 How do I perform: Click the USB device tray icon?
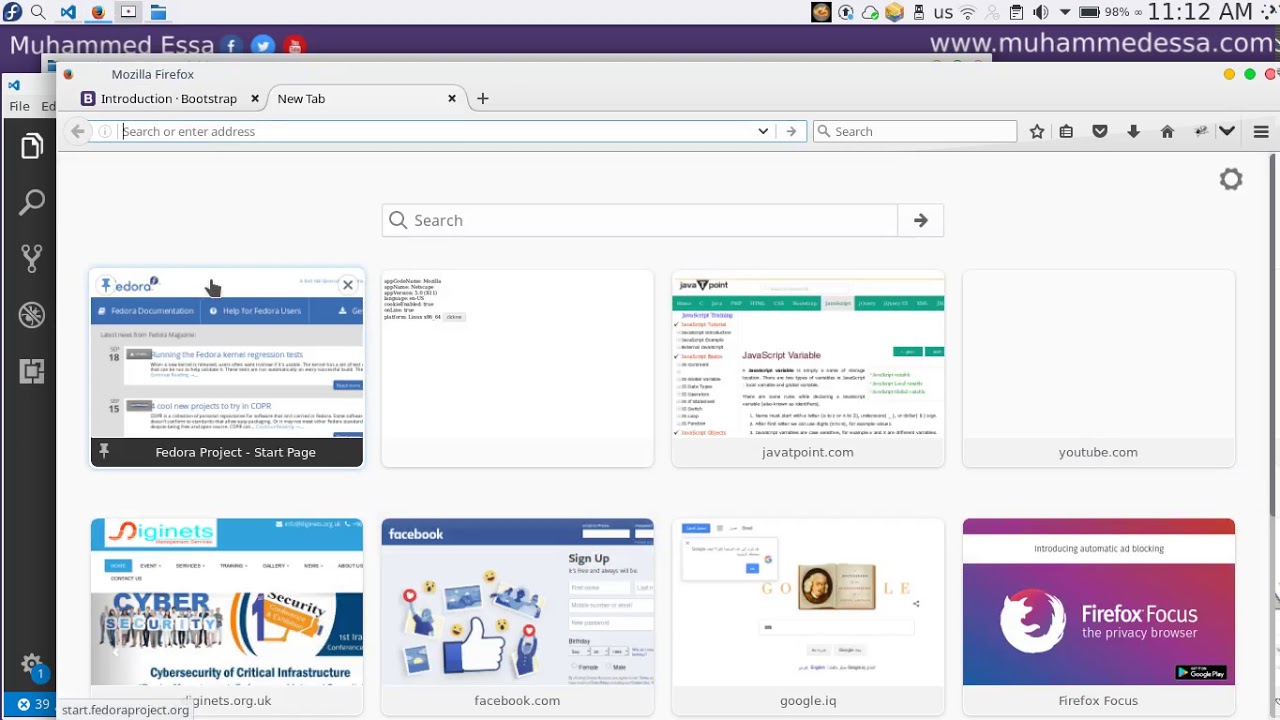pyautogui.click(x=919, y=13)
